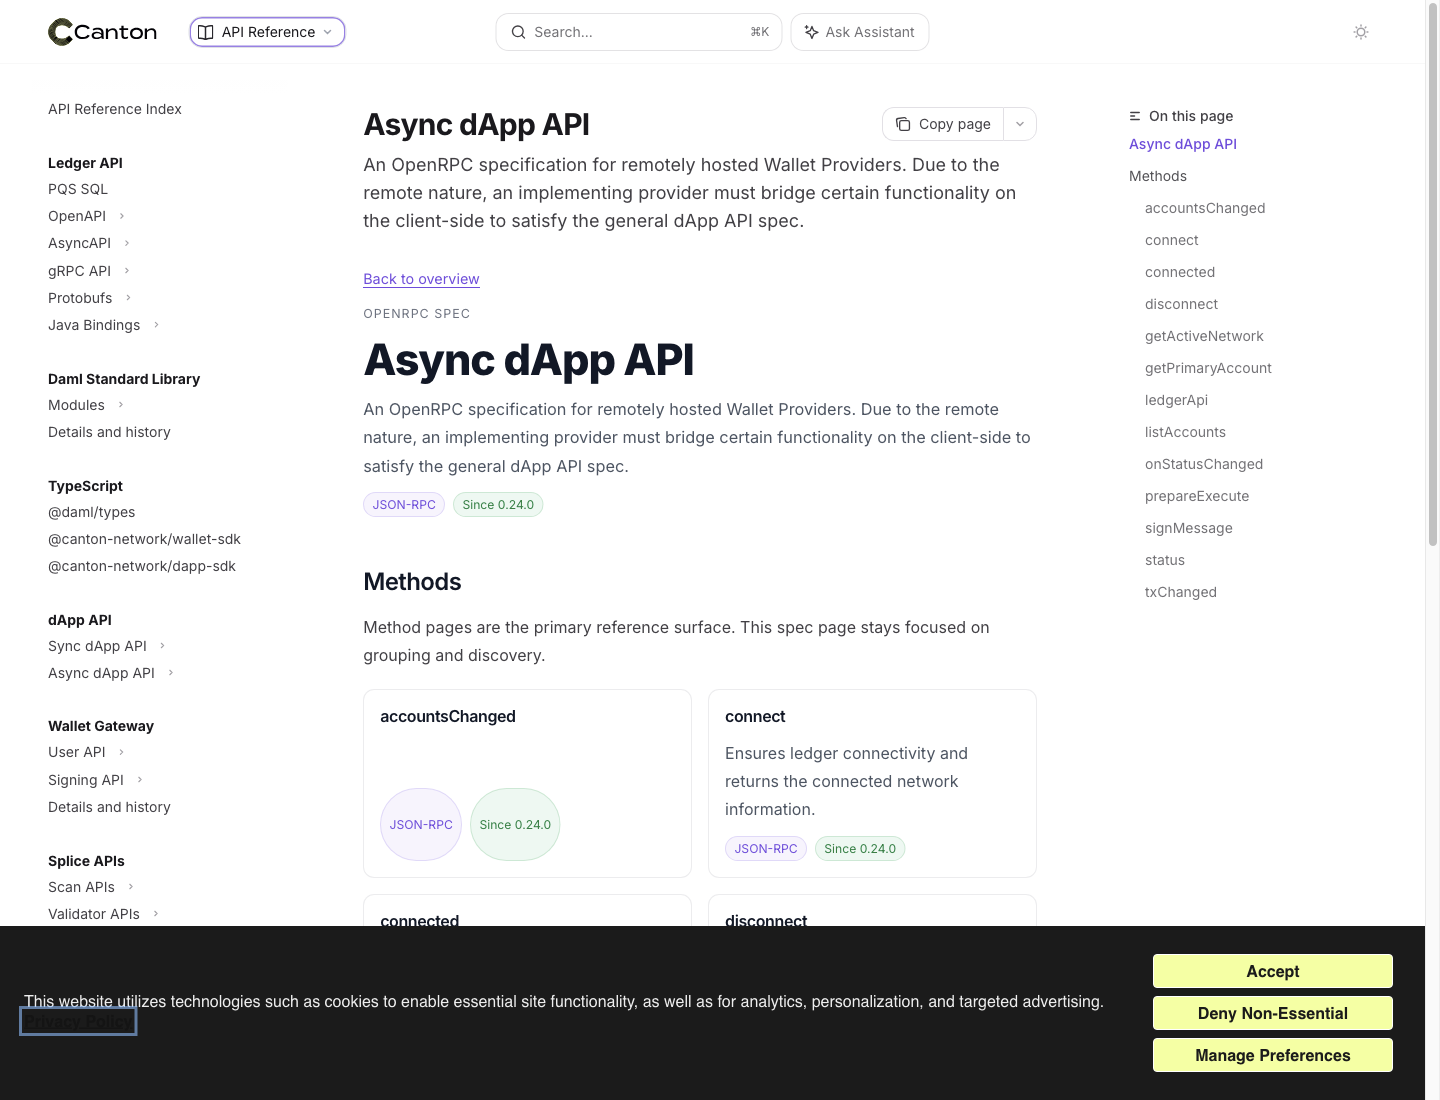Expand the Protobufs chevron
Image resolution: width=1440 pixels, height=1100 pixels.
(x=128, y=298)
